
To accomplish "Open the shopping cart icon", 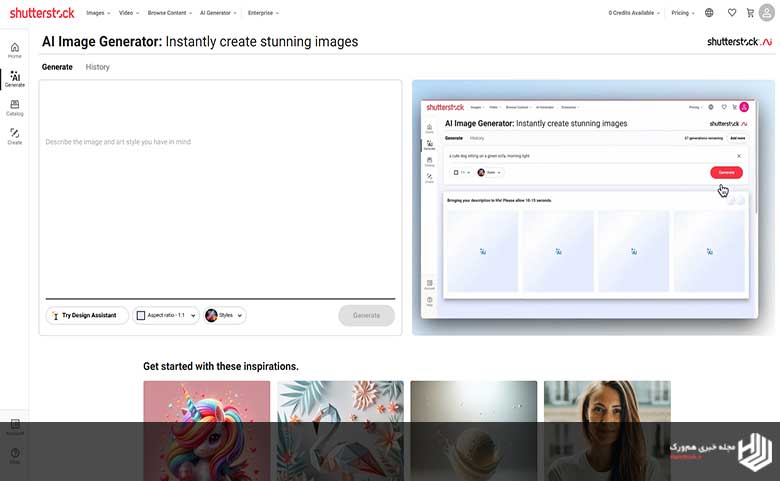I will pos(750,13).
